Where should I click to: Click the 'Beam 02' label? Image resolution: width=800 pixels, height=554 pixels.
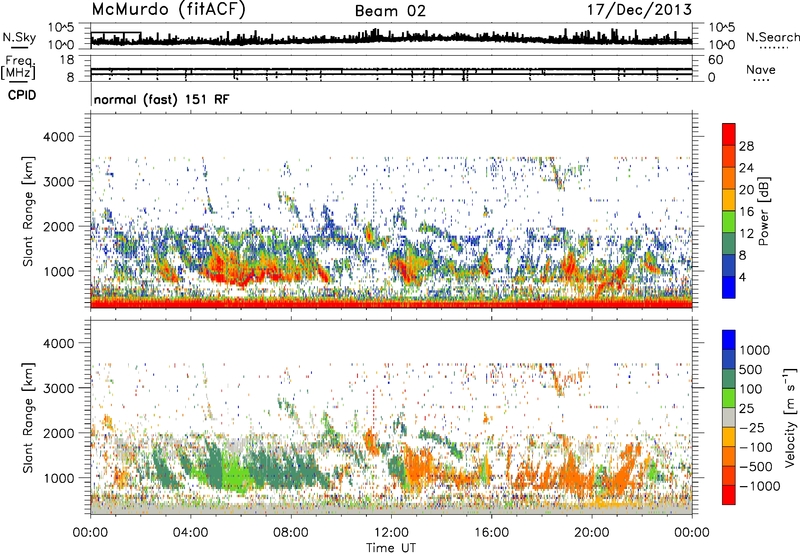390,11
